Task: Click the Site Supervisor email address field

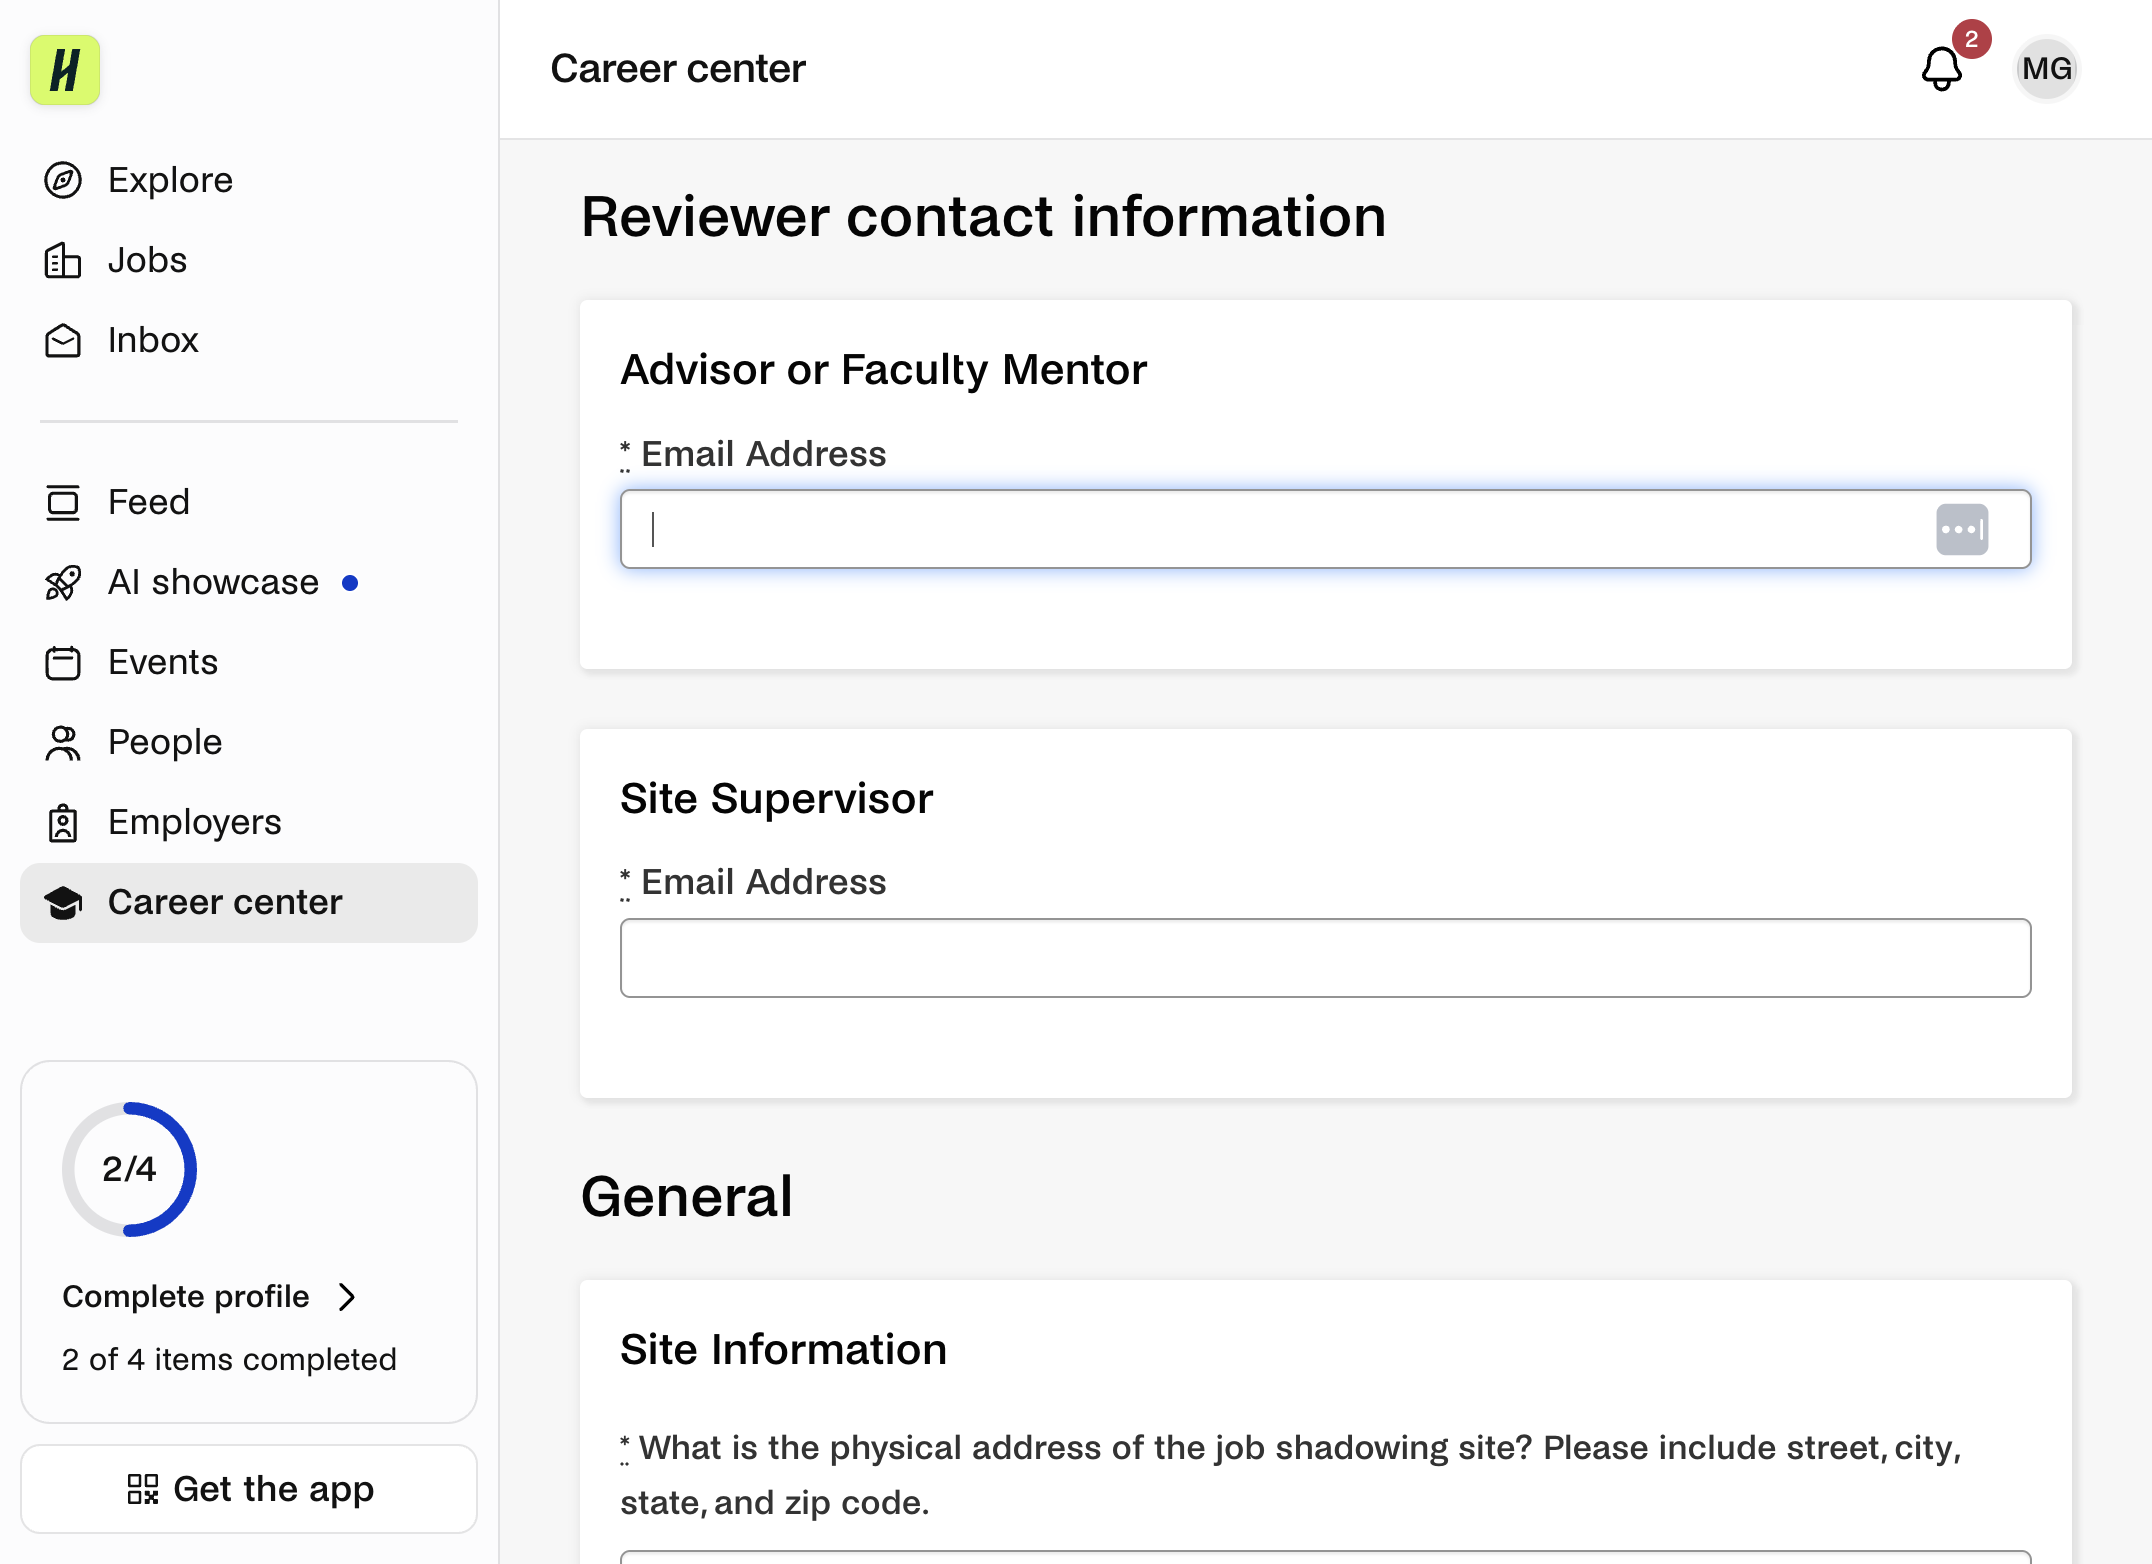Action: (x=1325, y=958)
